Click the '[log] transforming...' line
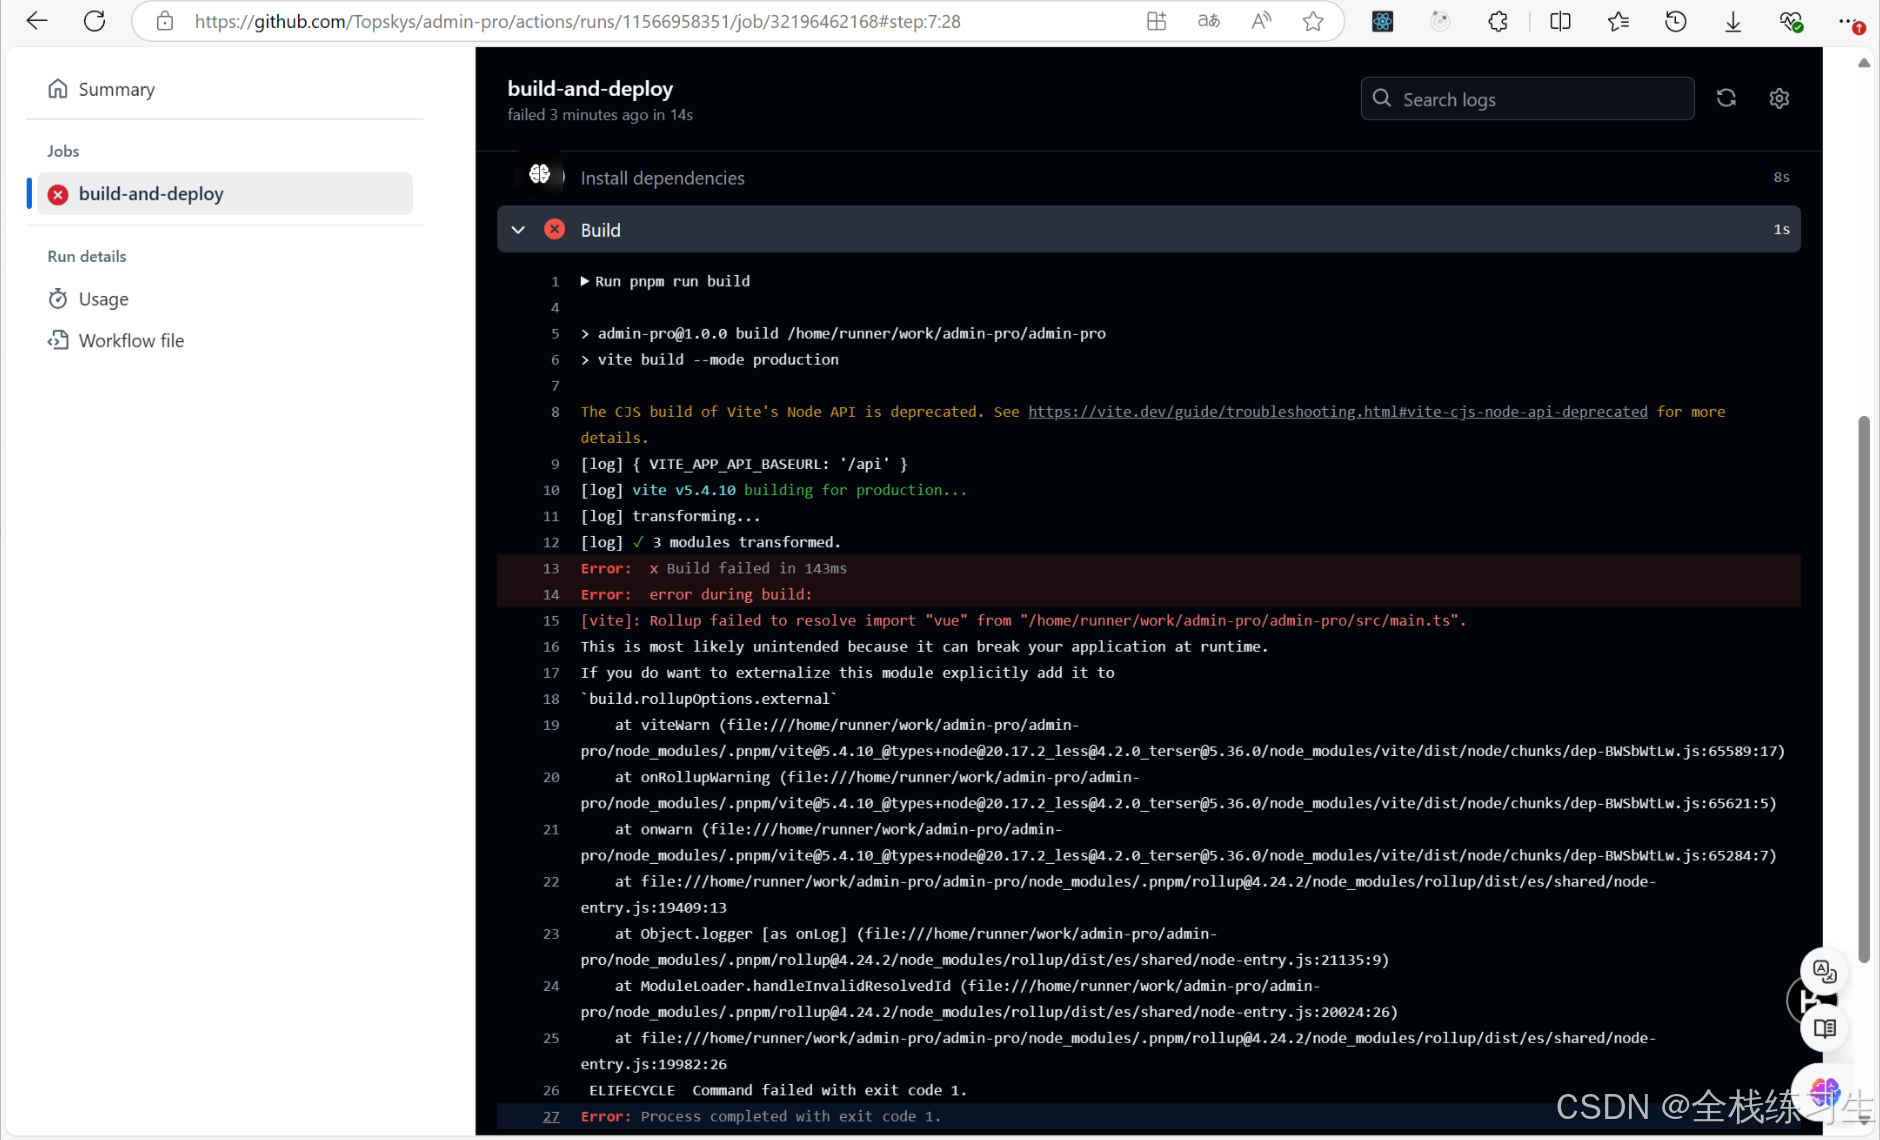 point(671,516)
